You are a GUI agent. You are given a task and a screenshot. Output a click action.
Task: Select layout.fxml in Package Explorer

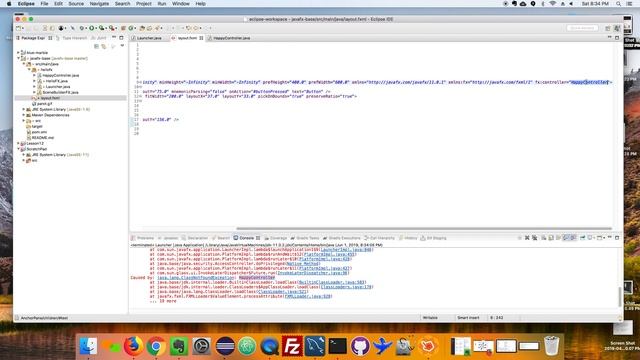[50, 98]
